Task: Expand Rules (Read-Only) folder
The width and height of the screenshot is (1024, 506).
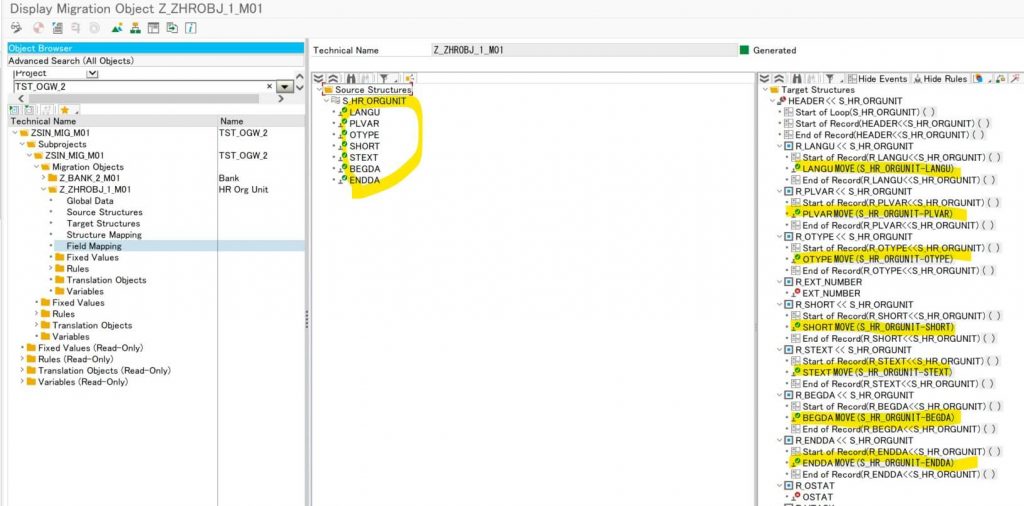Action: point(22,359)
